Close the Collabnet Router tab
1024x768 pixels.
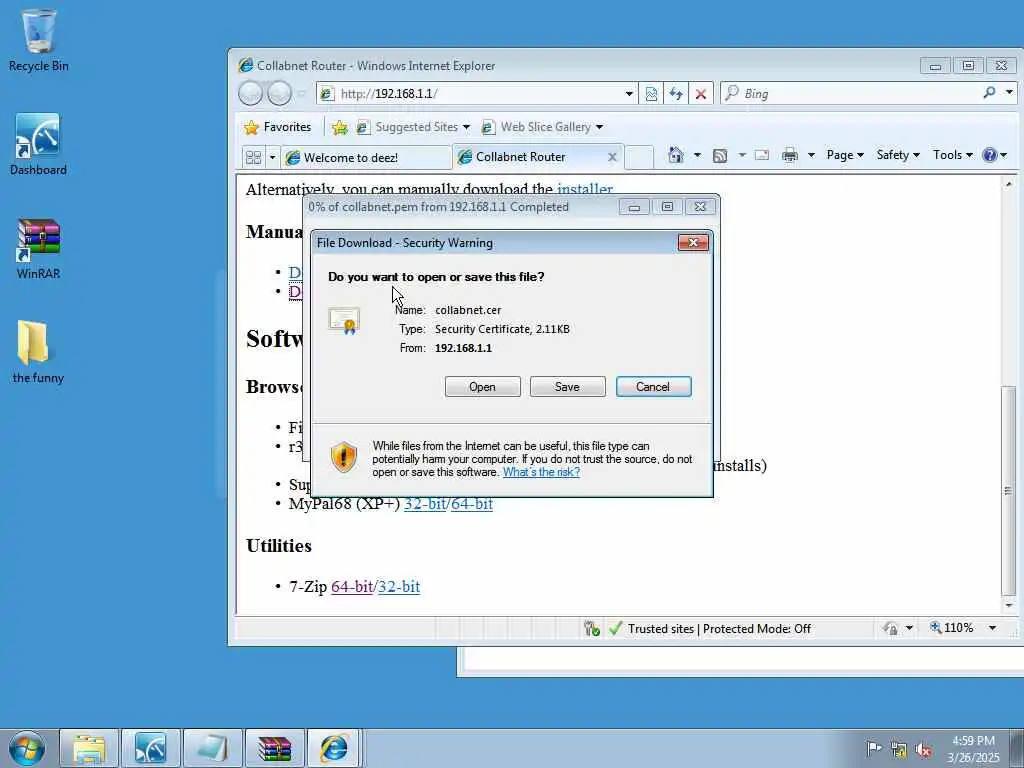(x=612, y=157)
